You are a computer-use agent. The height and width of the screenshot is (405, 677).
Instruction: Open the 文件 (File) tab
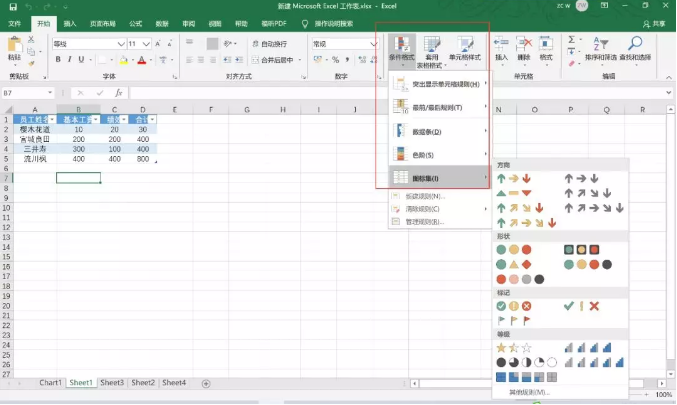[14, 24]
